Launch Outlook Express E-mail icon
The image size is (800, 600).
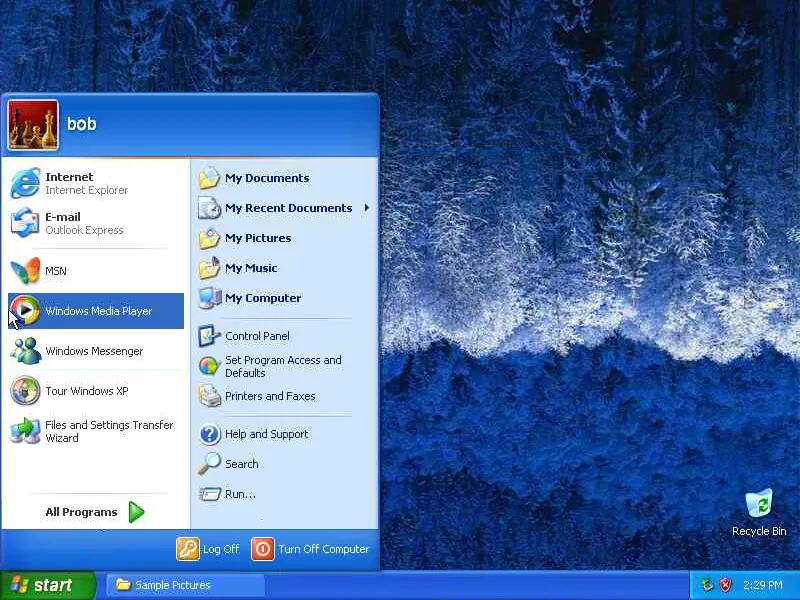pos(25,223)
